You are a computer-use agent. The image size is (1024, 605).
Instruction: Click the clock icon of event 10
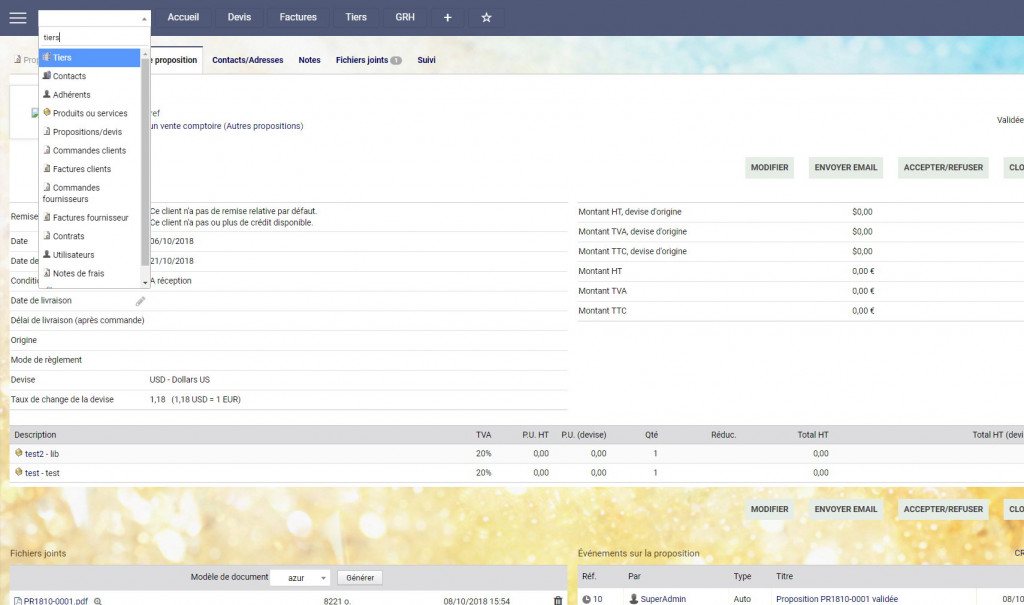click(x=586, y=599)
